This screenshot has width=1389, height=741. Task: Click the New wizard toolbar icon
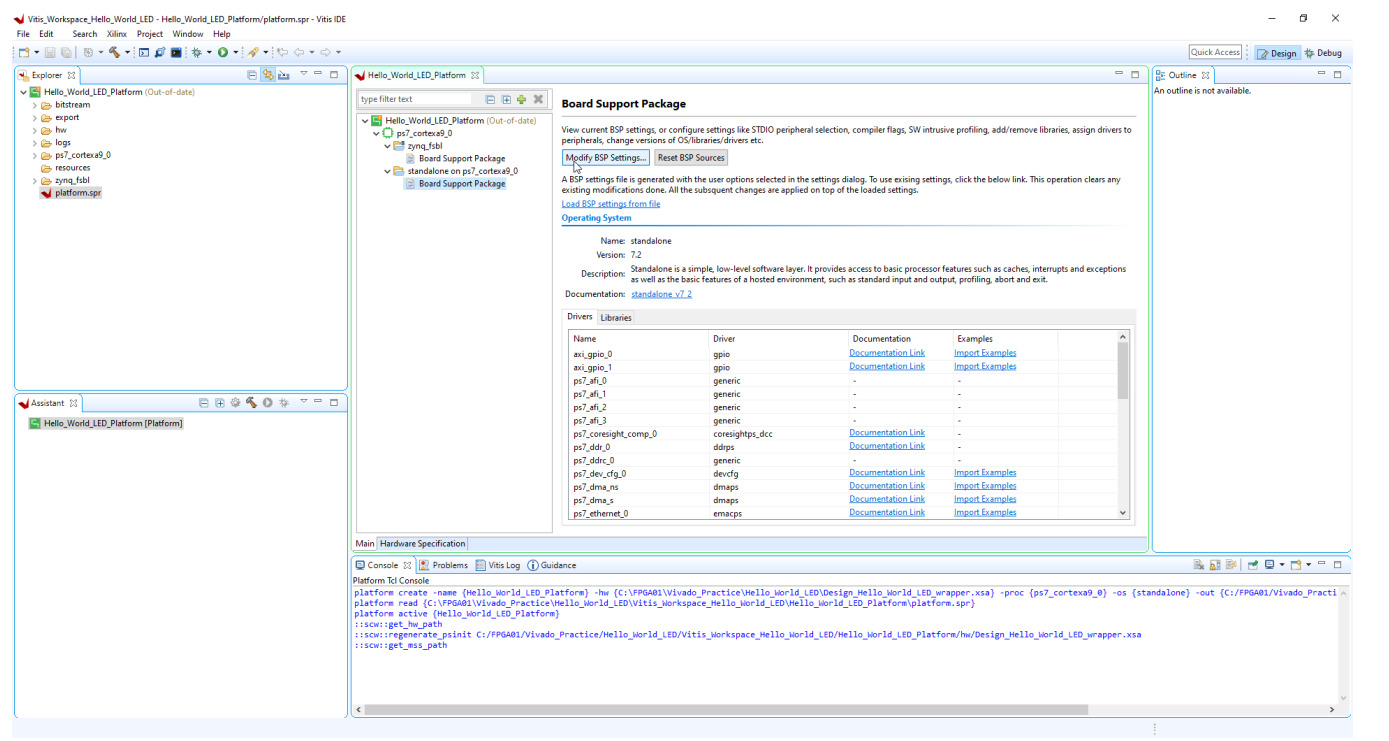(x=24, y=52)
